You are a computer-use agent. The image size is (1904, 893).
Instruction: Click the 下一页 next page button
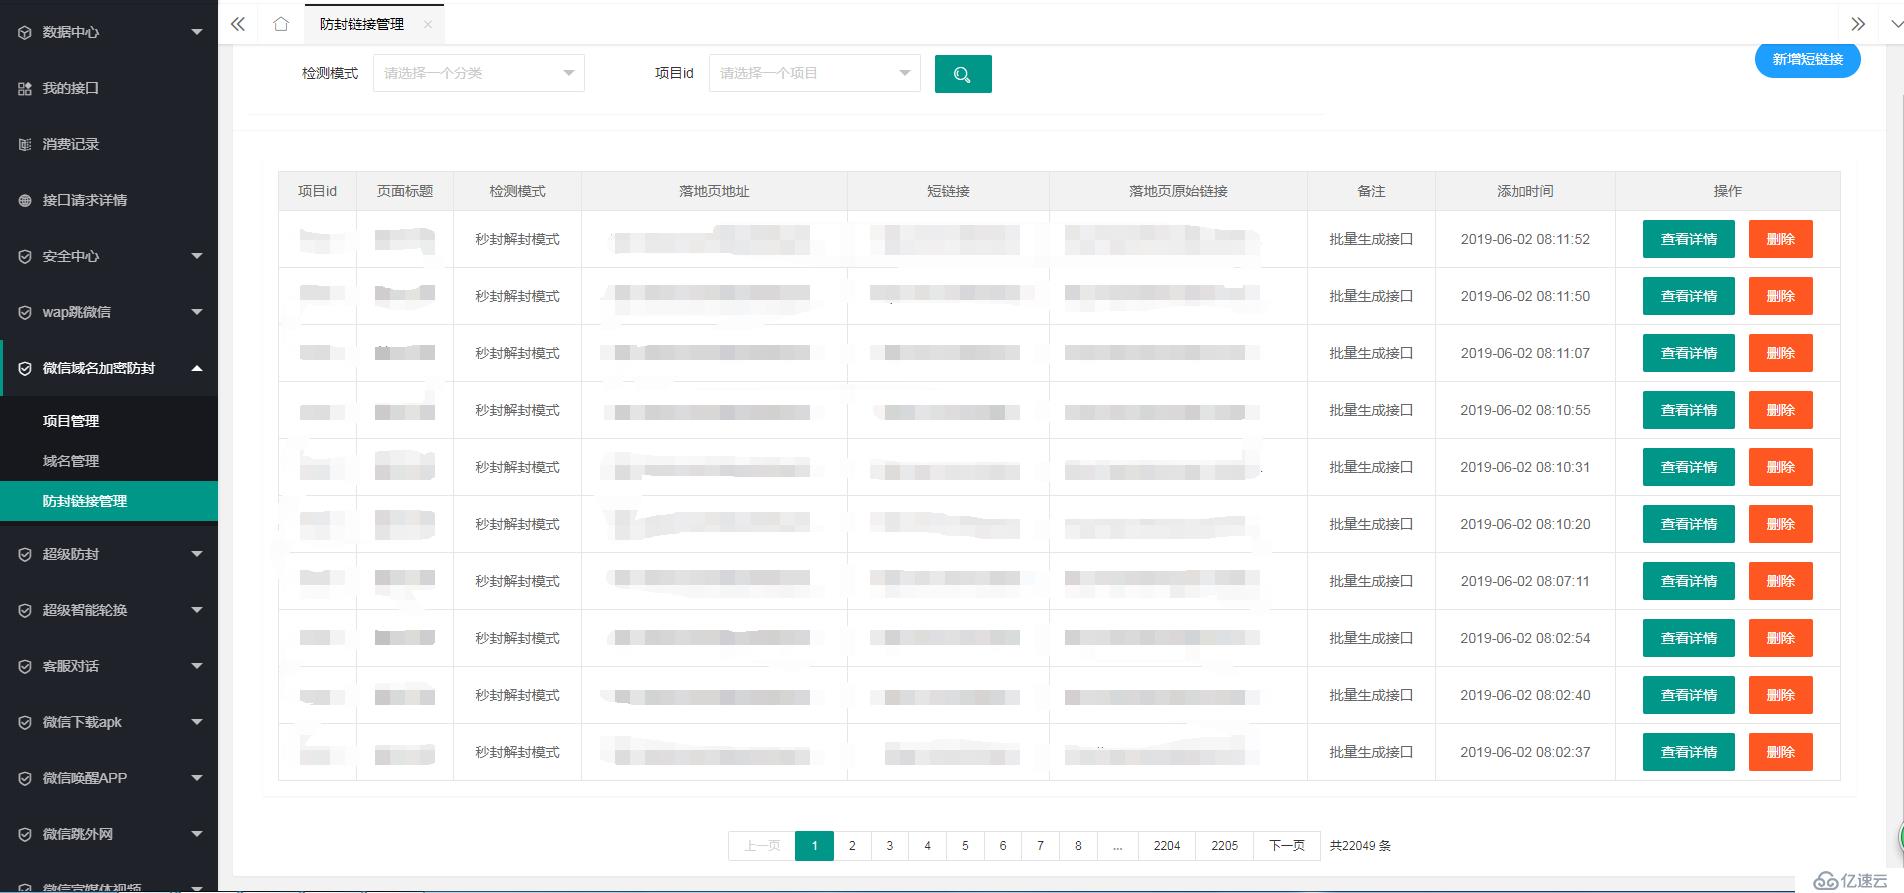tap(1287, 846)
